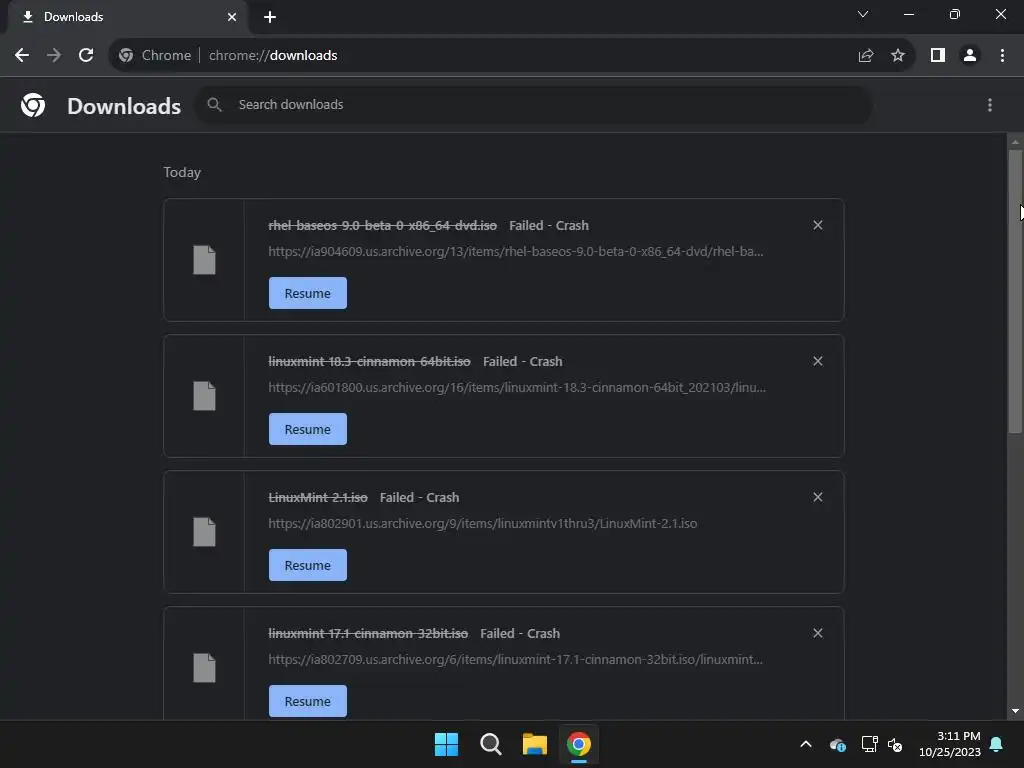Viewport: 1024px width, 768px height.
Task: Open the Windows Start menu
Action: (x=447, y=744)
